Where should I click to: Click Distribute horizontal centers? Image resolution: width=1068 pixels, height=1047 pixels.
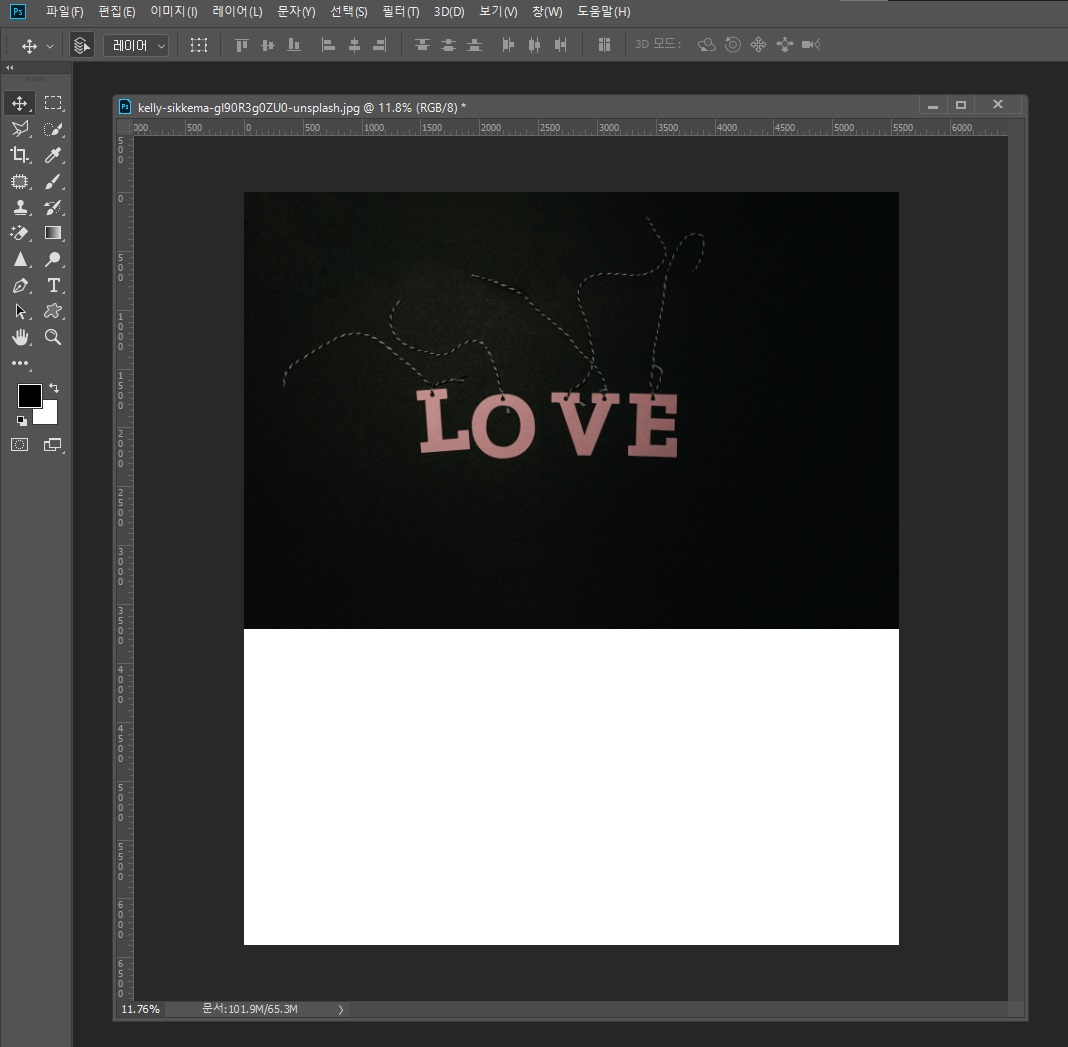pos(535,45)
